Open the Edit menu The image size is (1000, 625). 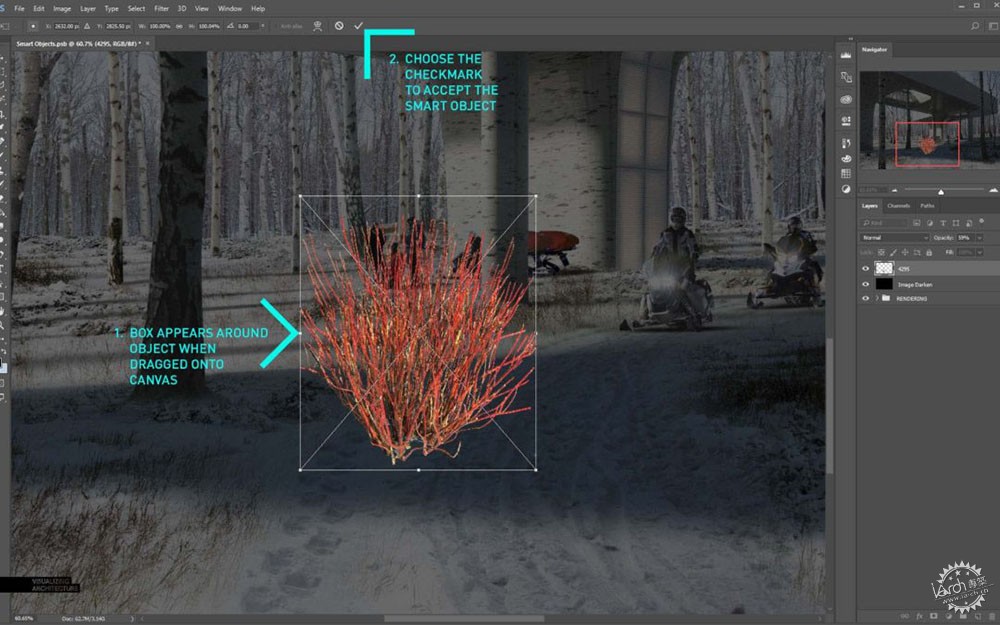tap(39, 8)
